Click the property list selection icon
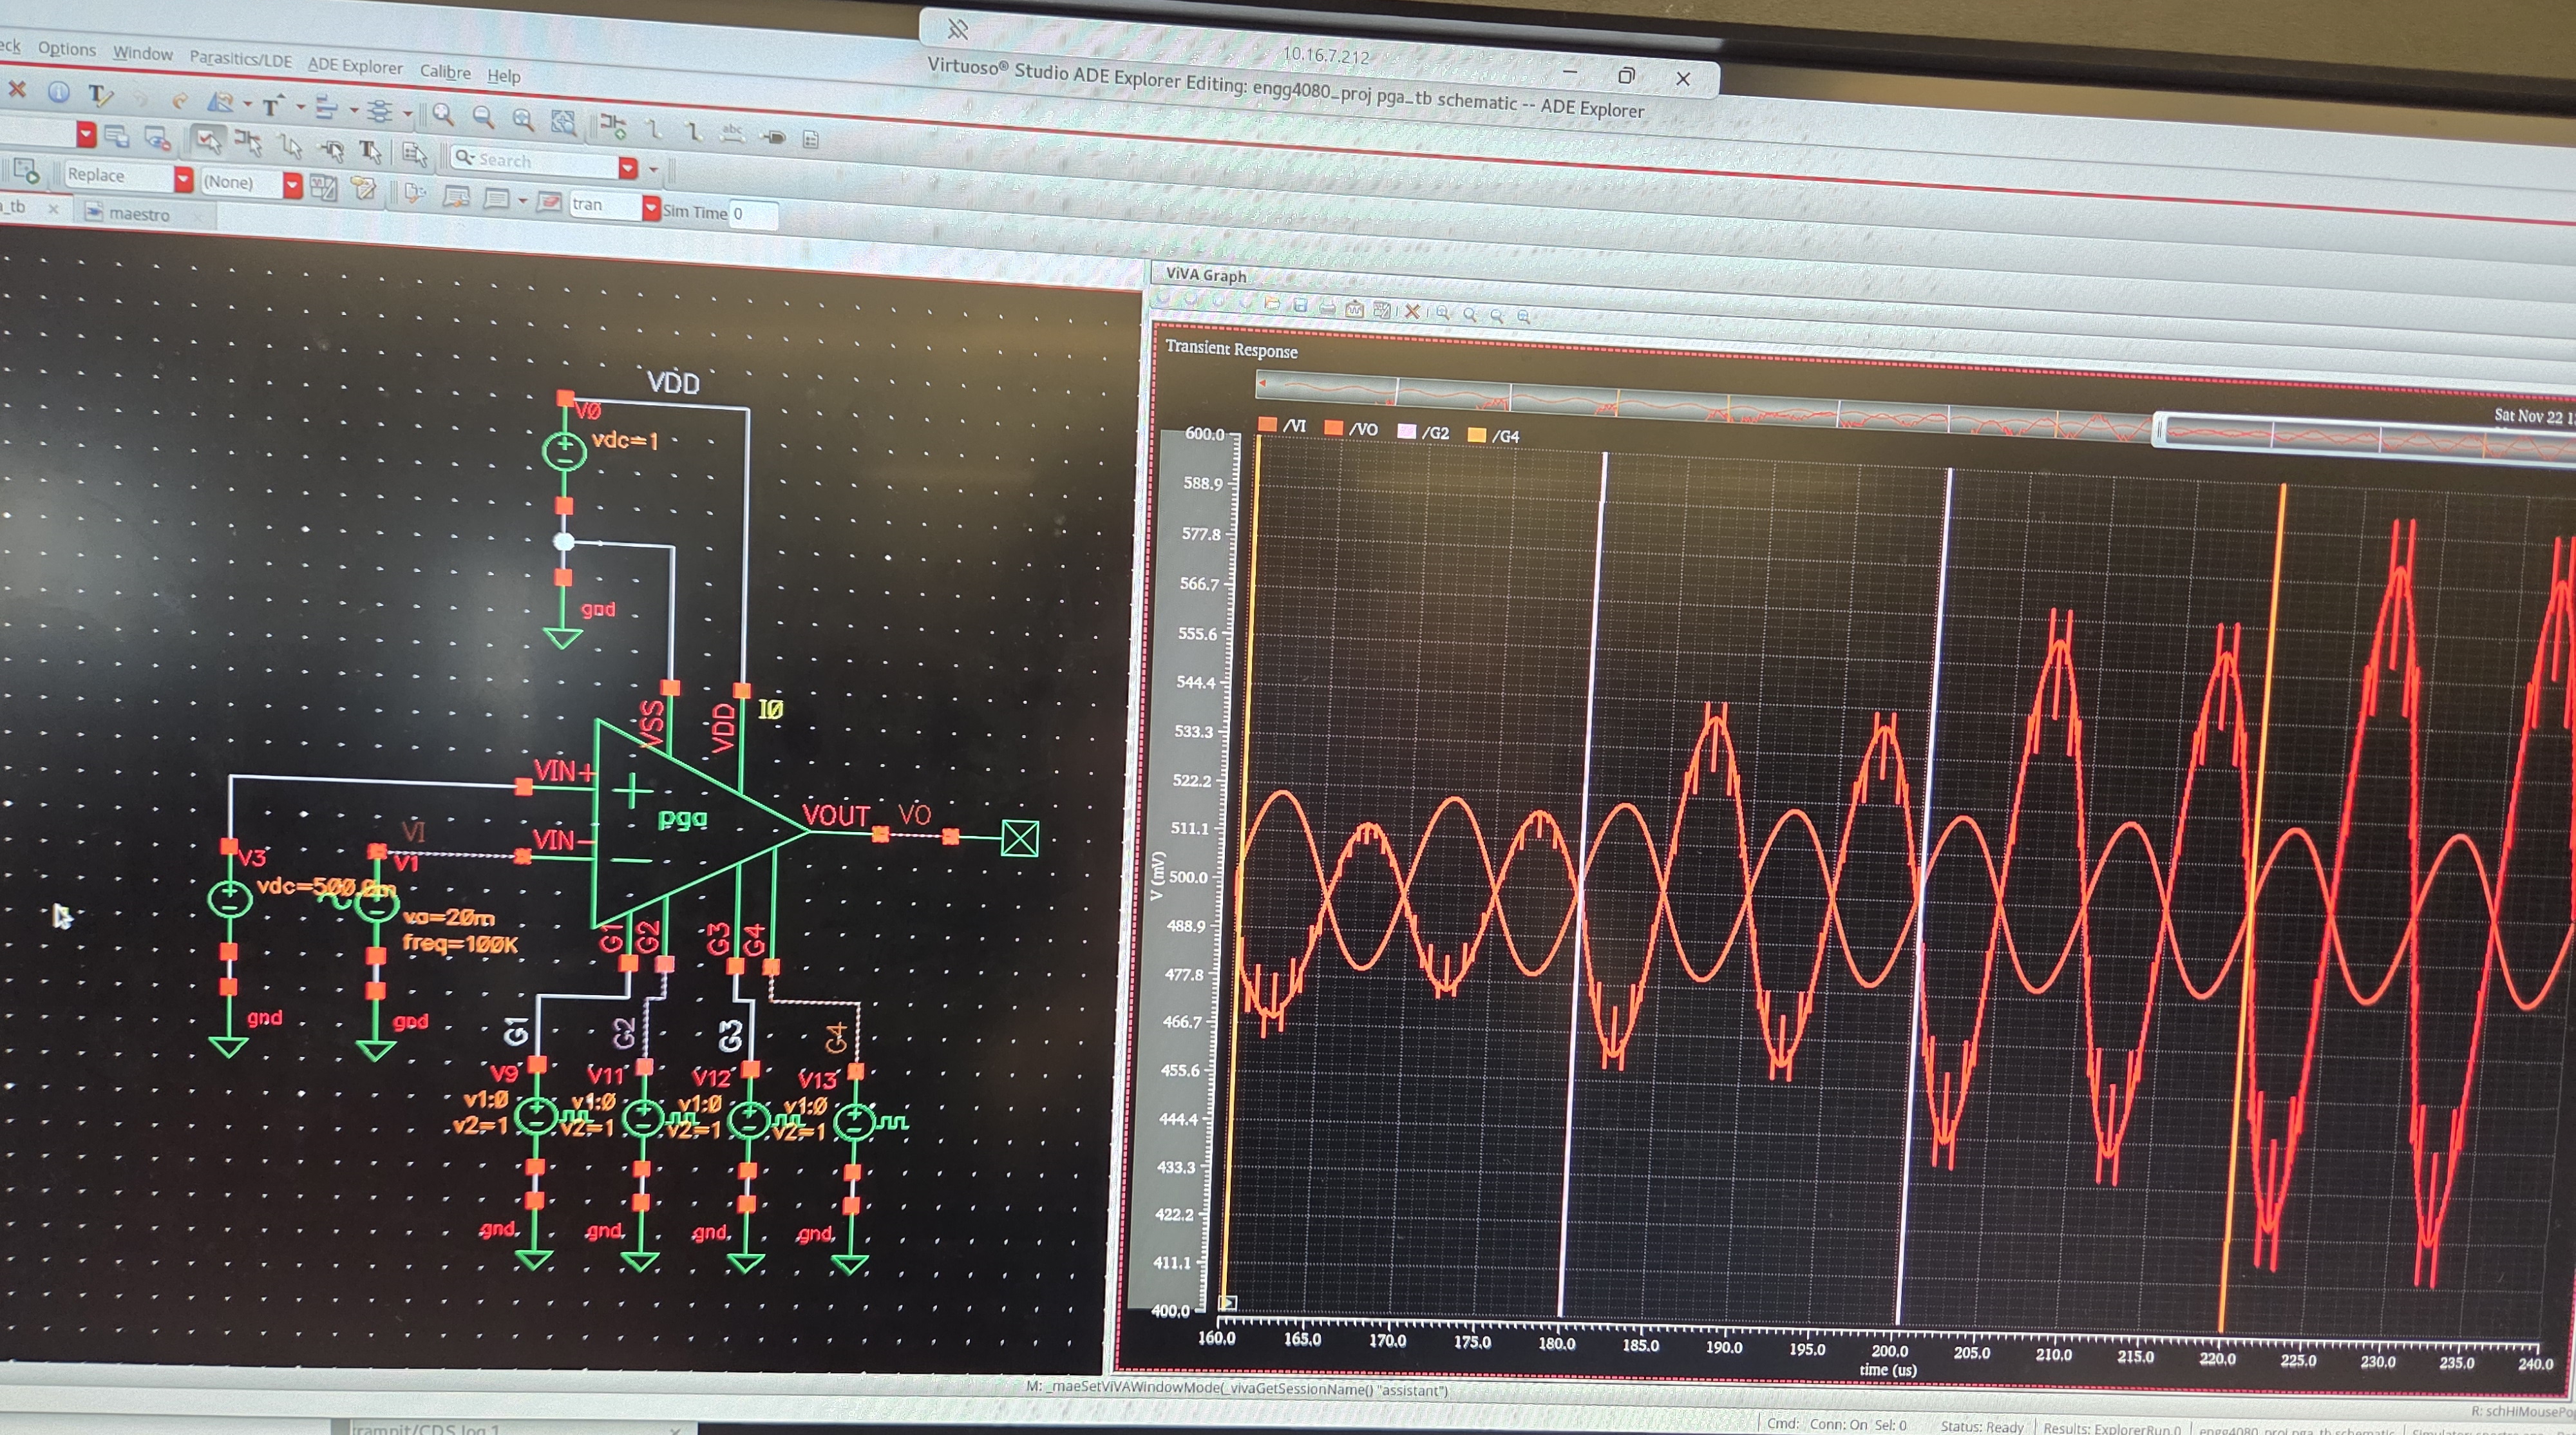The height and width of the screenshot is (1435, 2576). click(414, 154)
